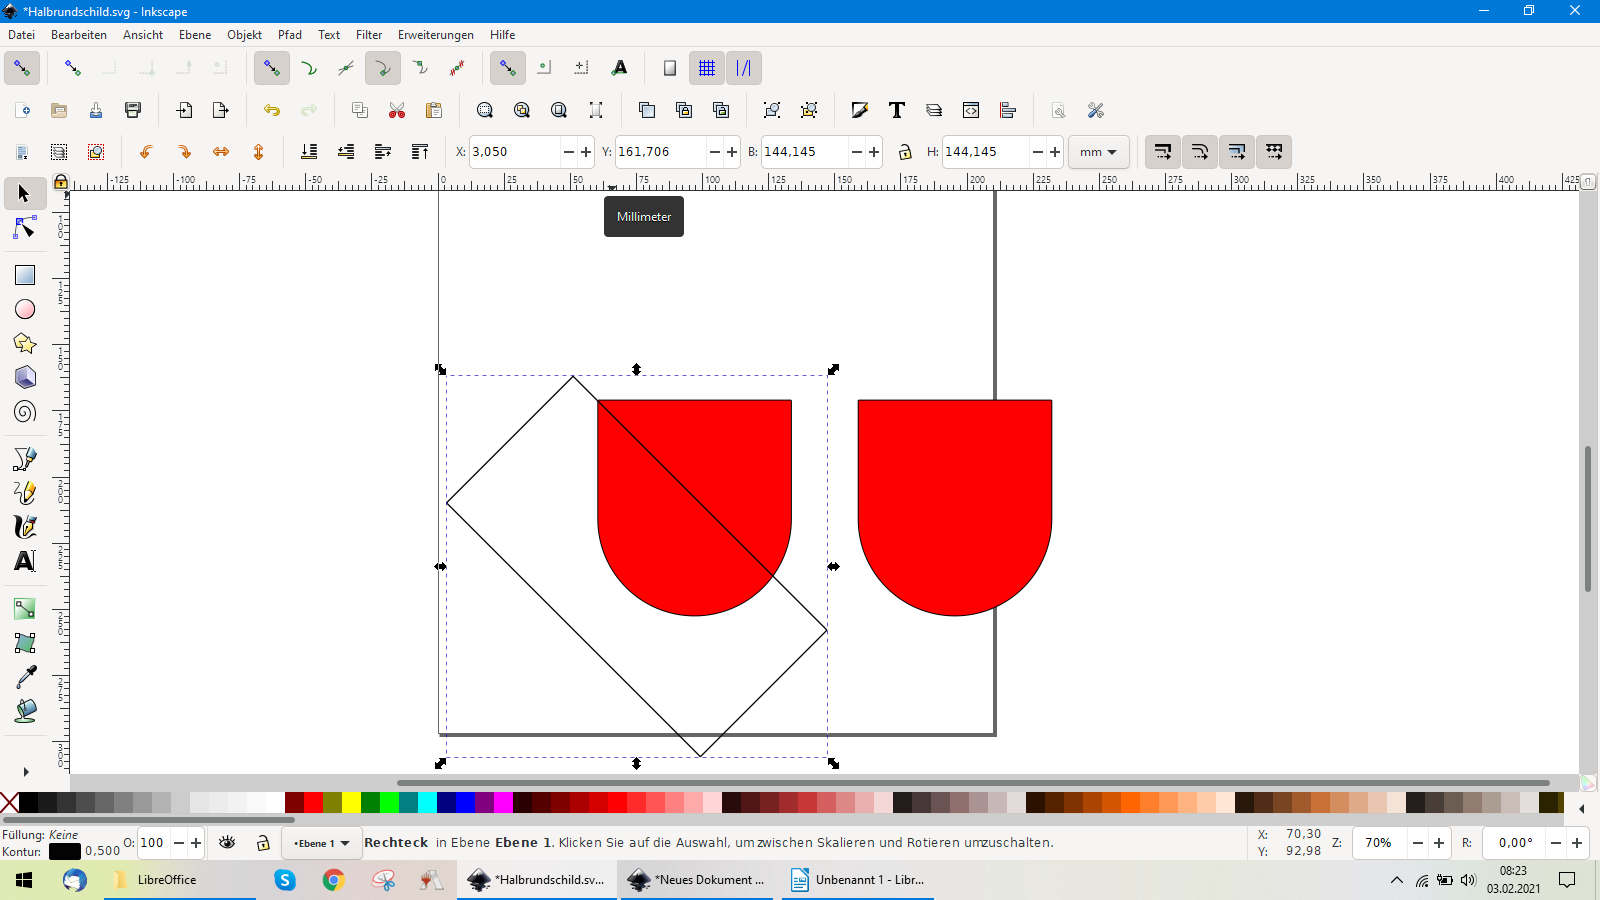
Task: Toggle the width/height ratio lock
Action: pyautogui.click(x=905, y=152)
